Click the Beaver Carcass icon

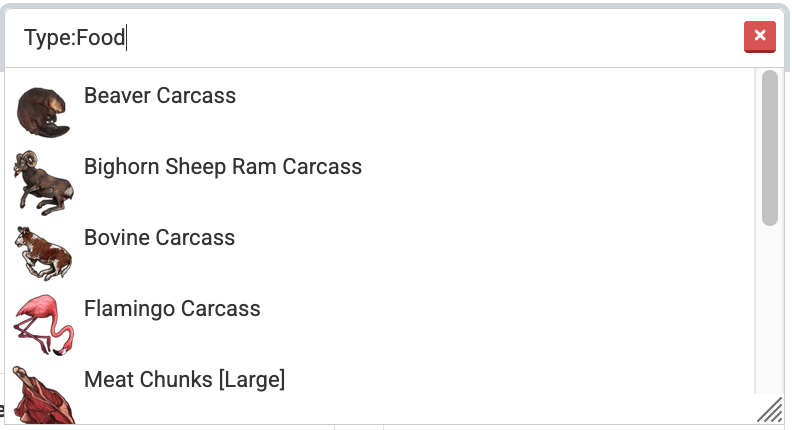point(43,111)
